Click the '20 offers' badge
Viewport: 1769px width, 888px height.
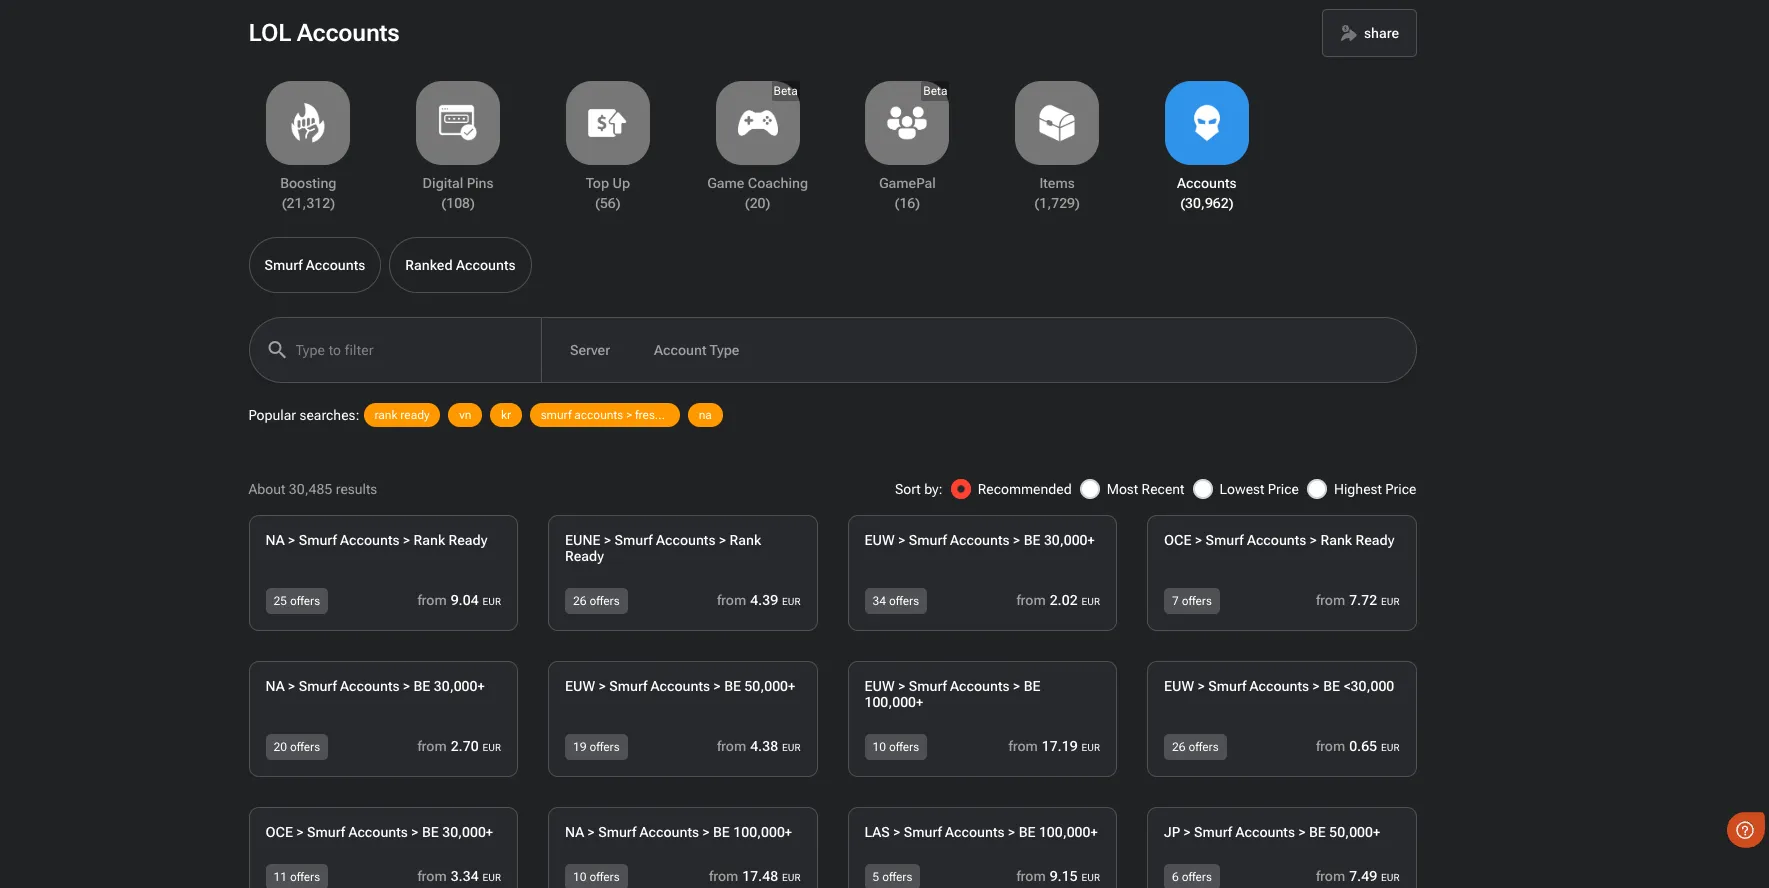(297, 747)
